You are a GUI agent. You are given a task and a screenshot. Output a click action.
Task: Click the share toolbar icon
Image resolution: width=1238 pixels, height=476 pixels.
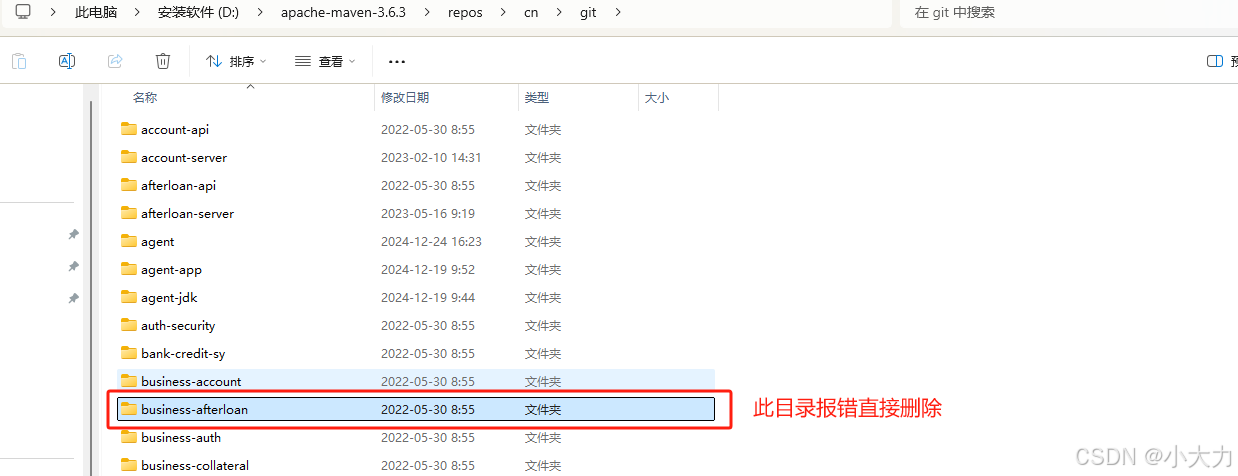click(x=115, y=61)
